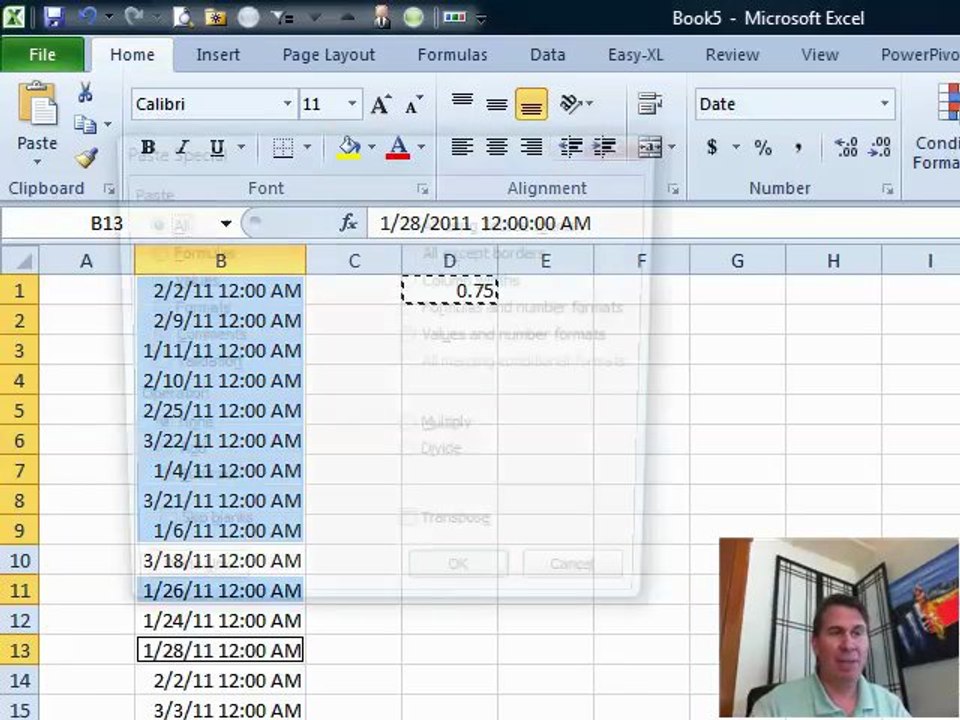Click the Wrap Text icon
The height and width of the screenshot is (720, 960).
click(649, 103)
